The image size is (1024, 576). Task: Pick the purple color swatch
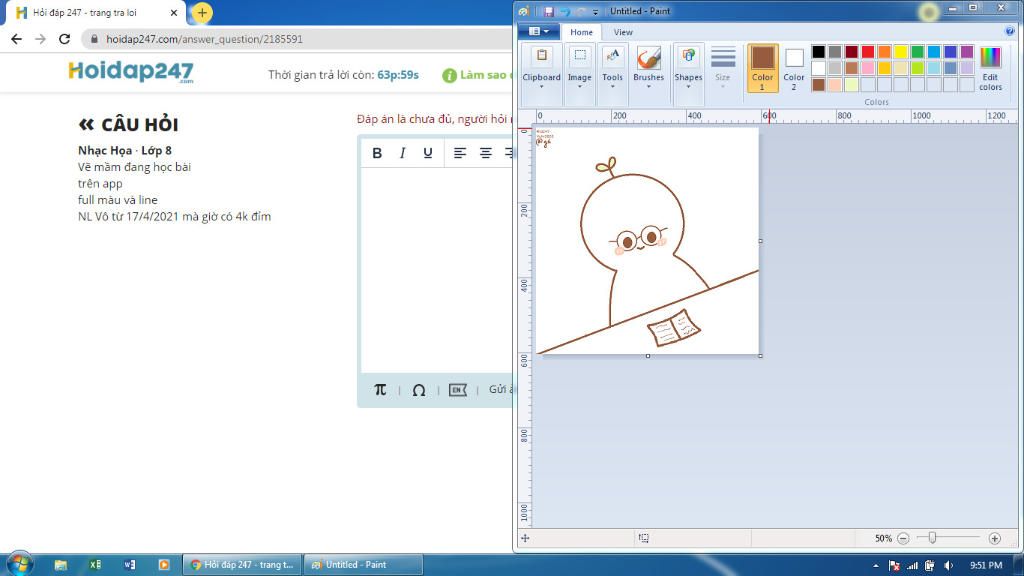pos(967,52)
